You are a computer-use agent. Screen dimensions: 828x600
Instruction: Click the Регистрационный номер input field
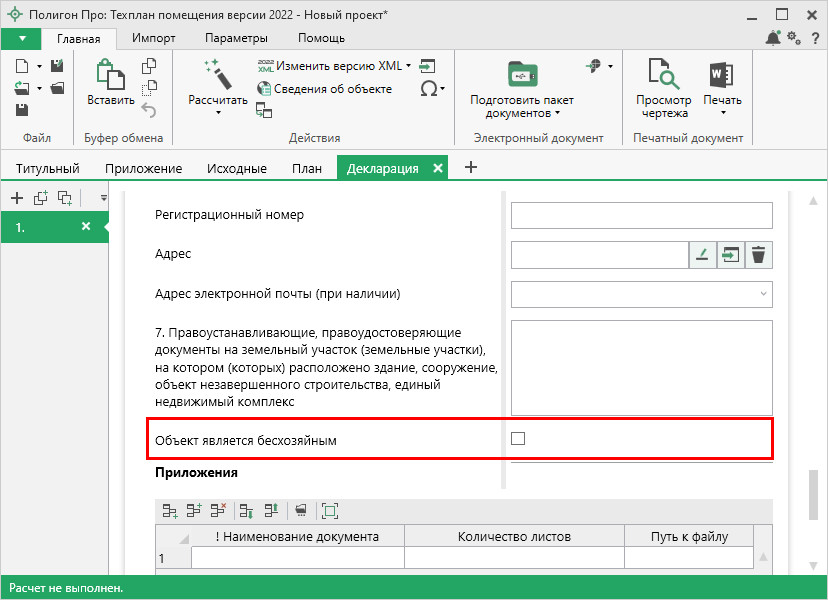coord(641,215)
